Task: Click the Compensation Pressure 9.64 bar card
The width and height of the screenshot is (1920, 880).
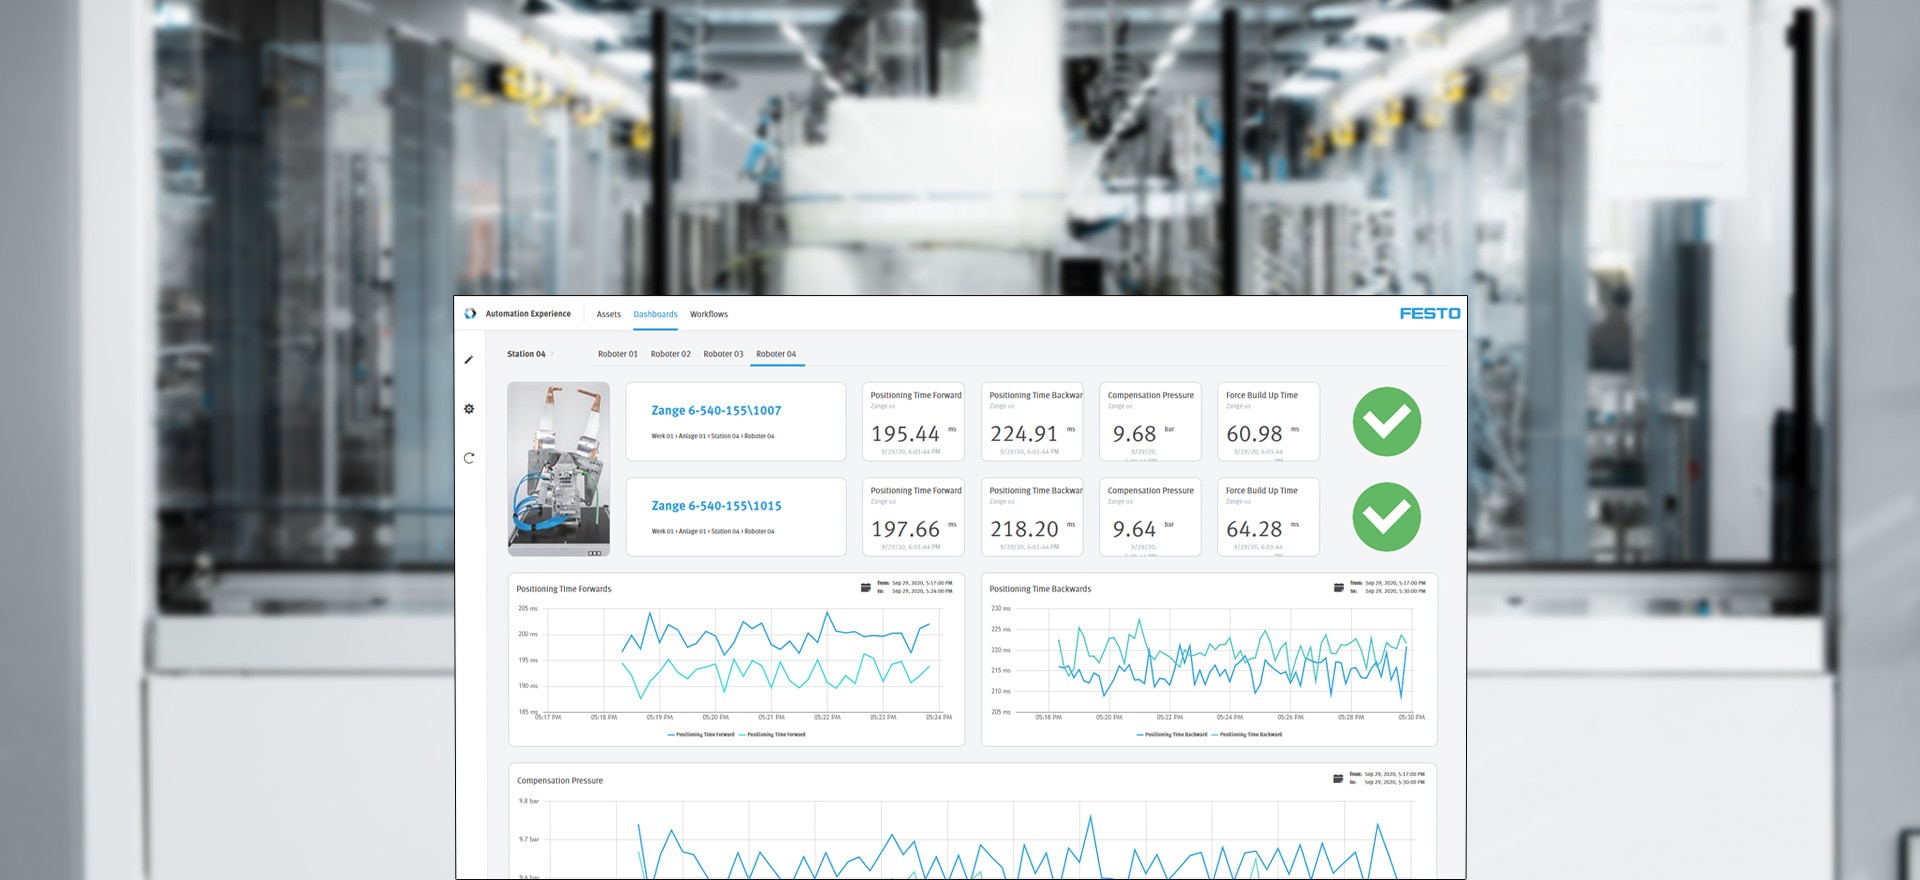Action: (x=1150, y=517)
